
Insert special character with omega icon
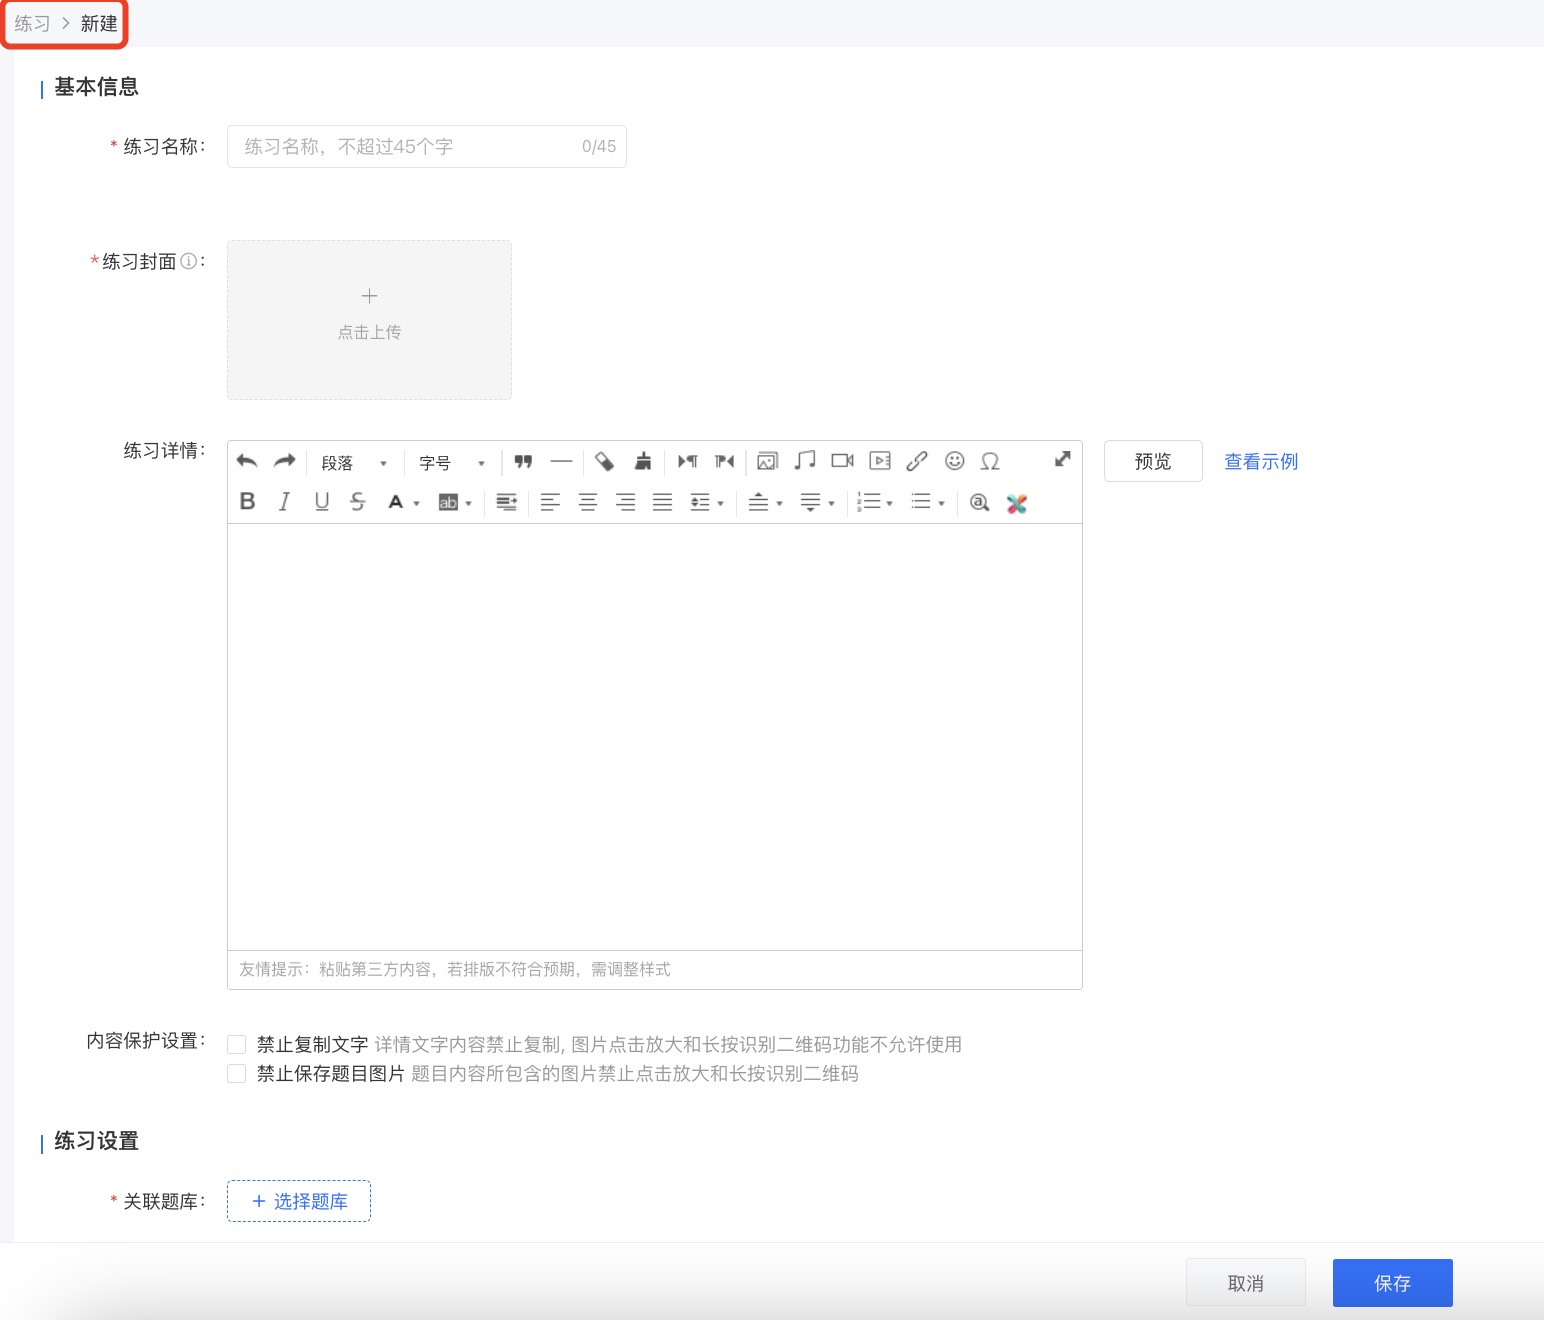[x=990, y=461]
